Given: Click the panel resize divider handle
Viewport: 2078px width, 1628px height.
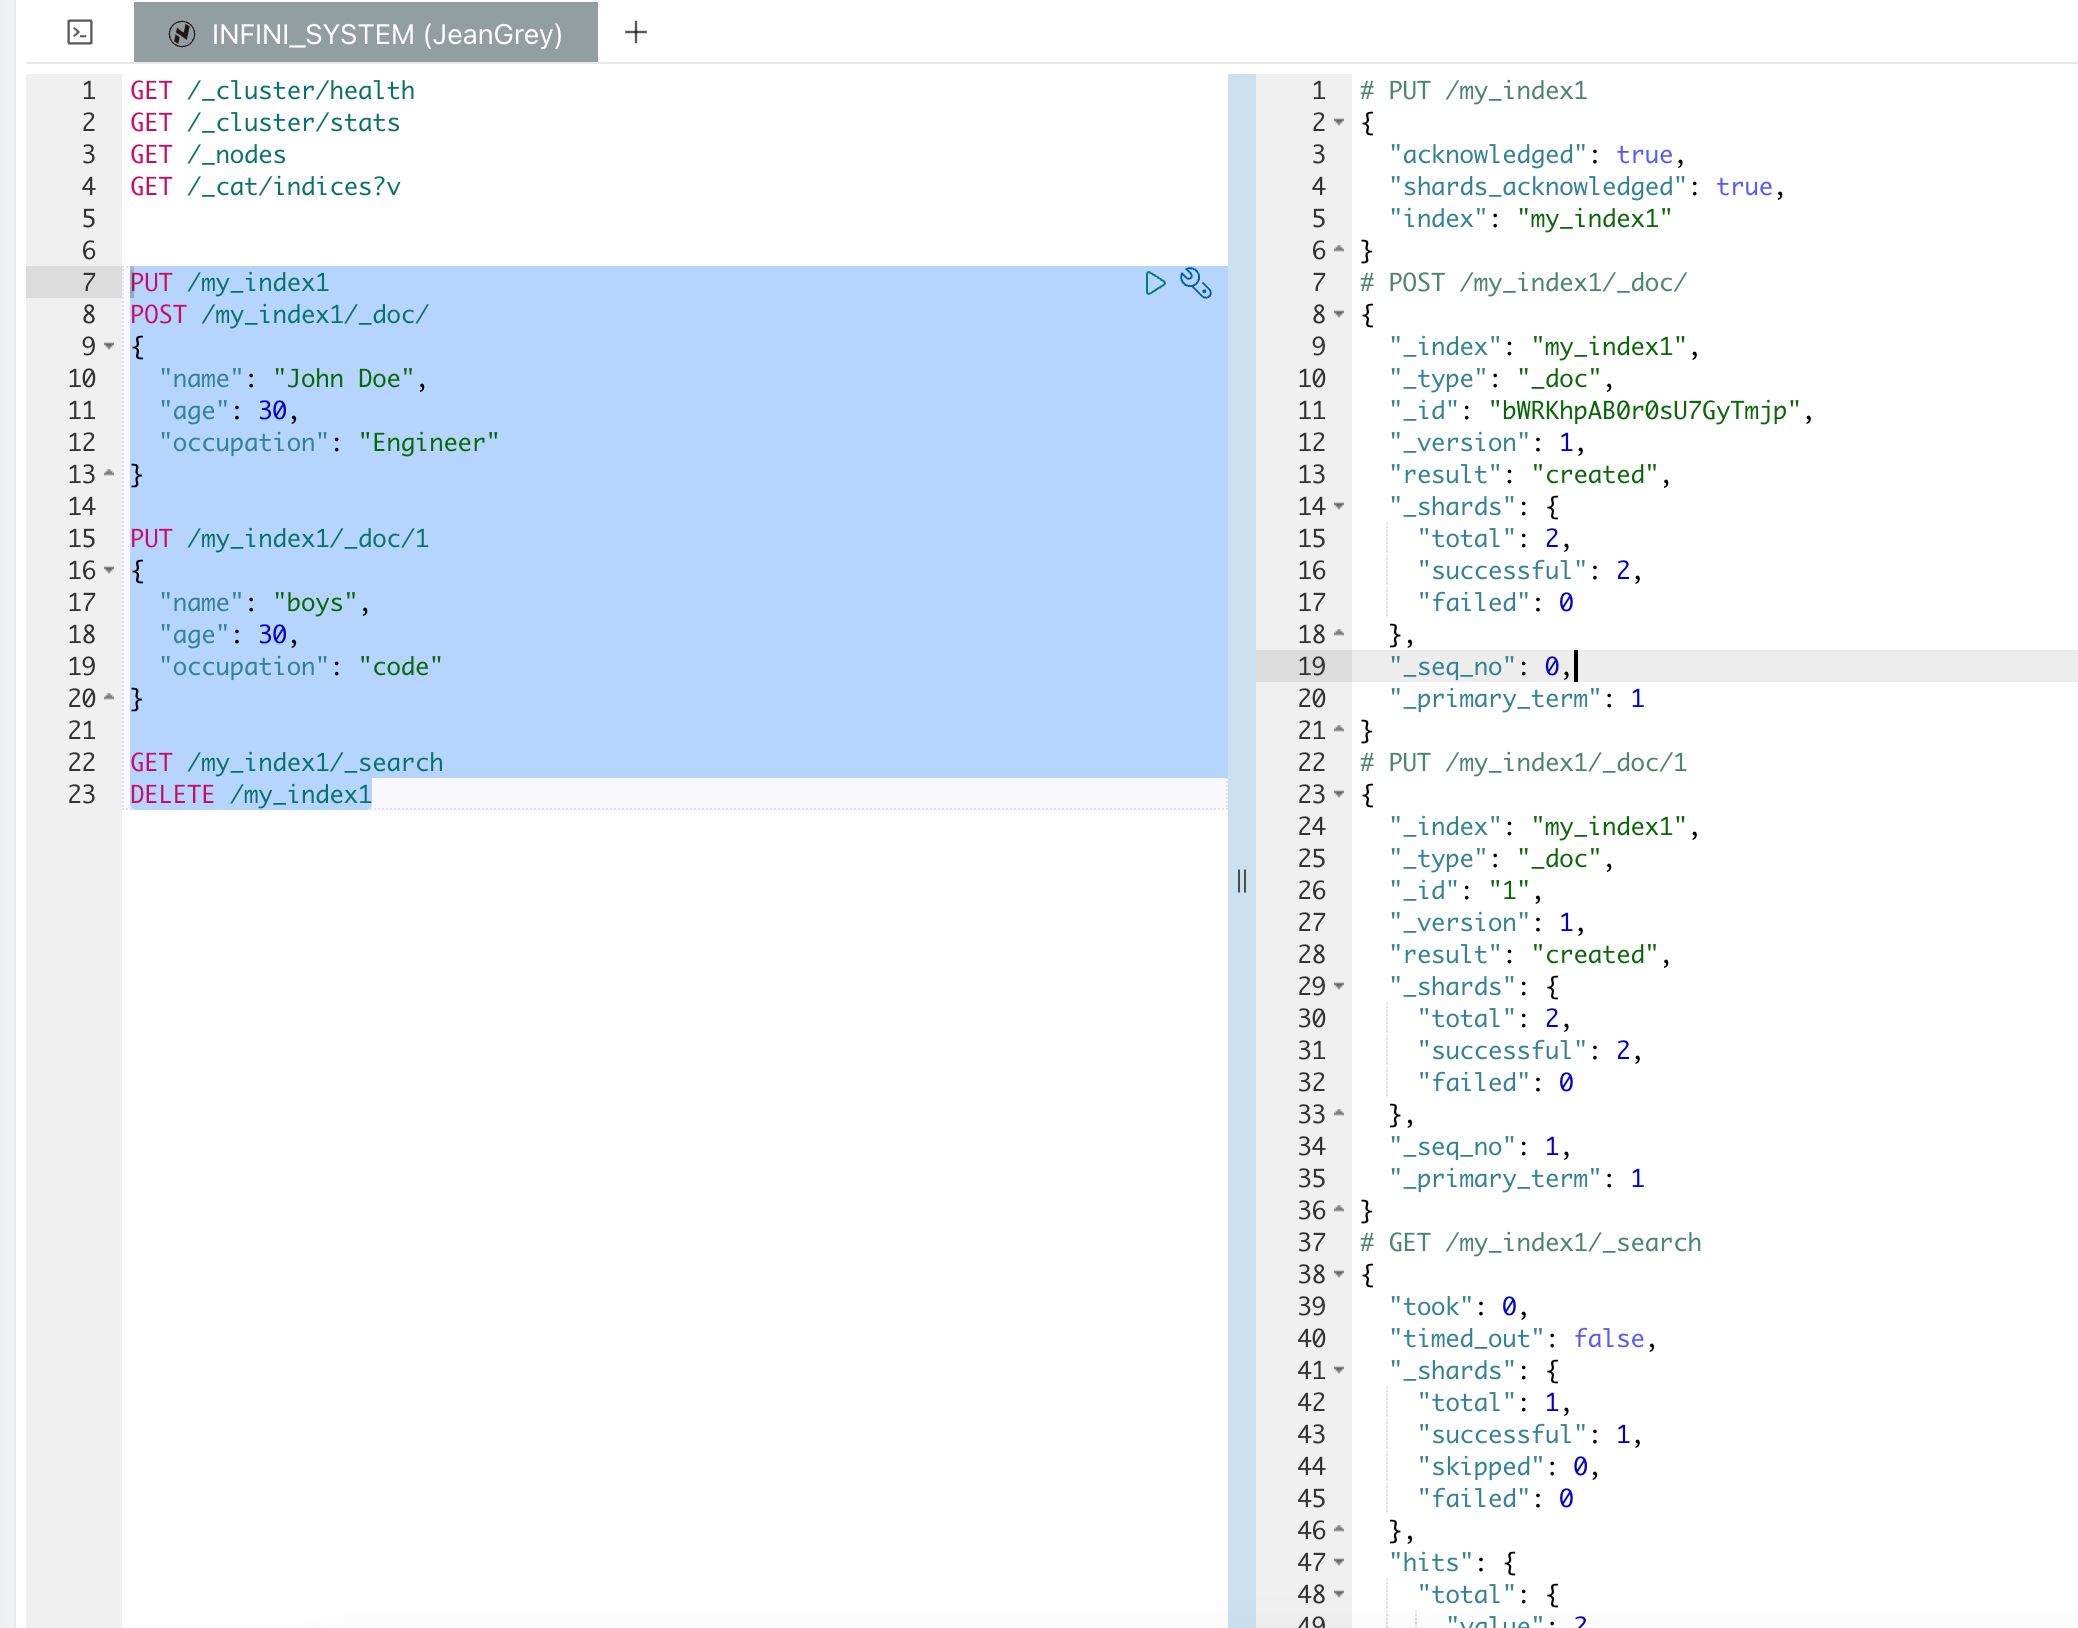Looking at the screenshot, I should (x=1241, y=881).
